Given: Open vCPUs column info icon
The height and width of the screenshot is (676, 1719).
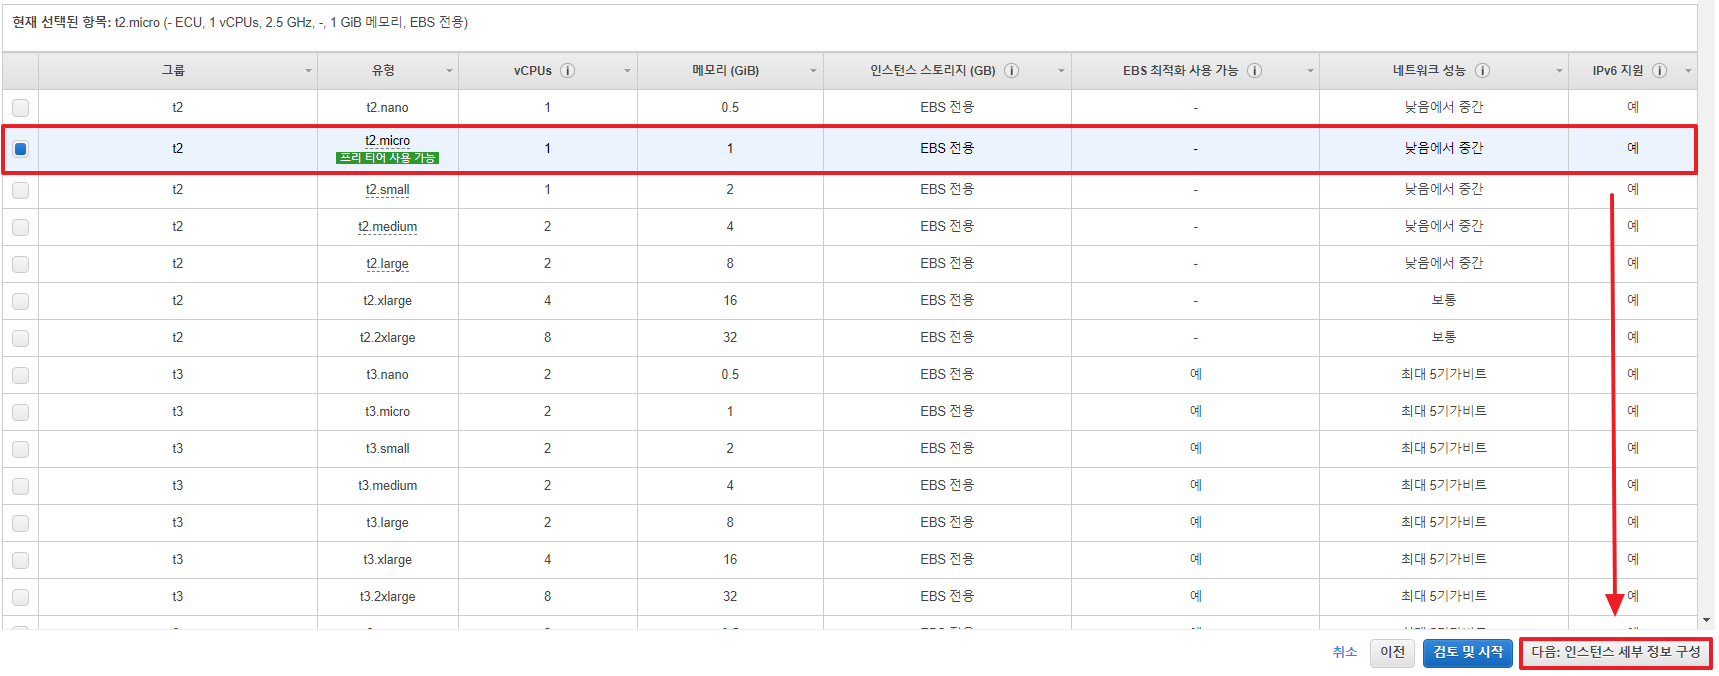Looking at the screenshot, I should pyautogui.click(x=567, y=71).
